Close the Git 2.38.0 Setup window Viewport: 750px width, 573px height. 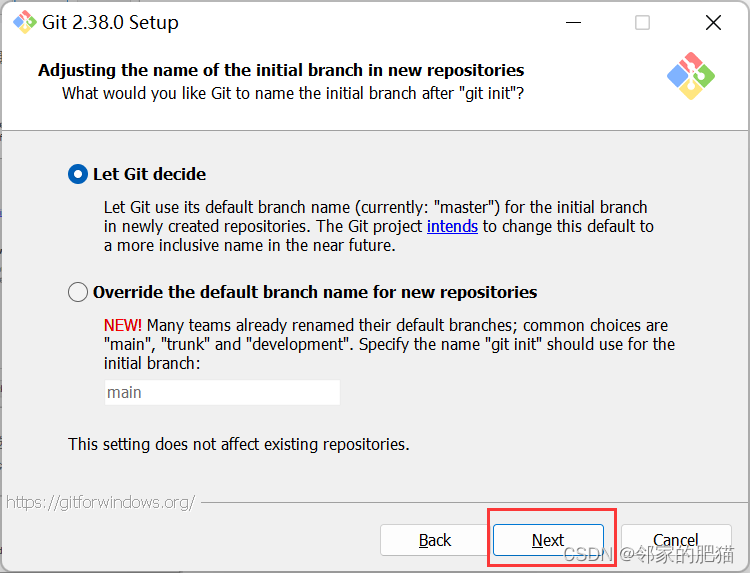(x=713, y=22)
